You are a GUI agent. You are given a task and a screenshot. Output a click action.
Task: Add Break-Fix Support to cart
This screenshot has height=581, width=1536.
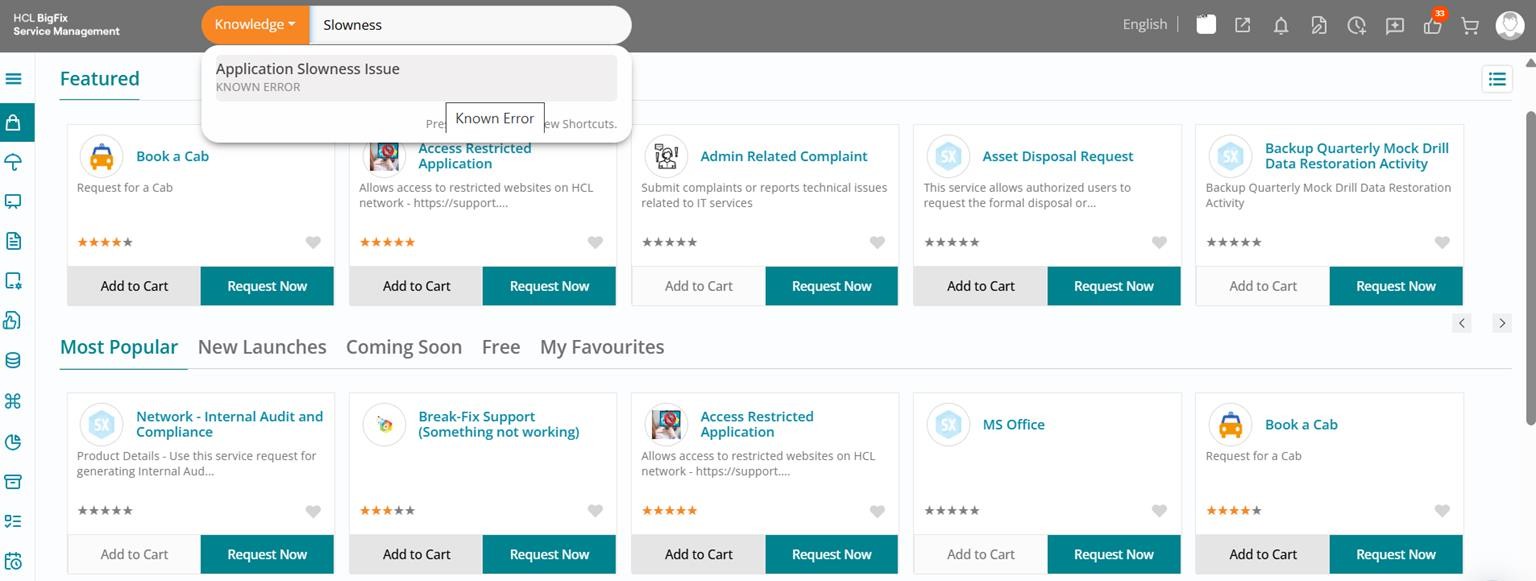pyautogui.click(x=416, y=554)
